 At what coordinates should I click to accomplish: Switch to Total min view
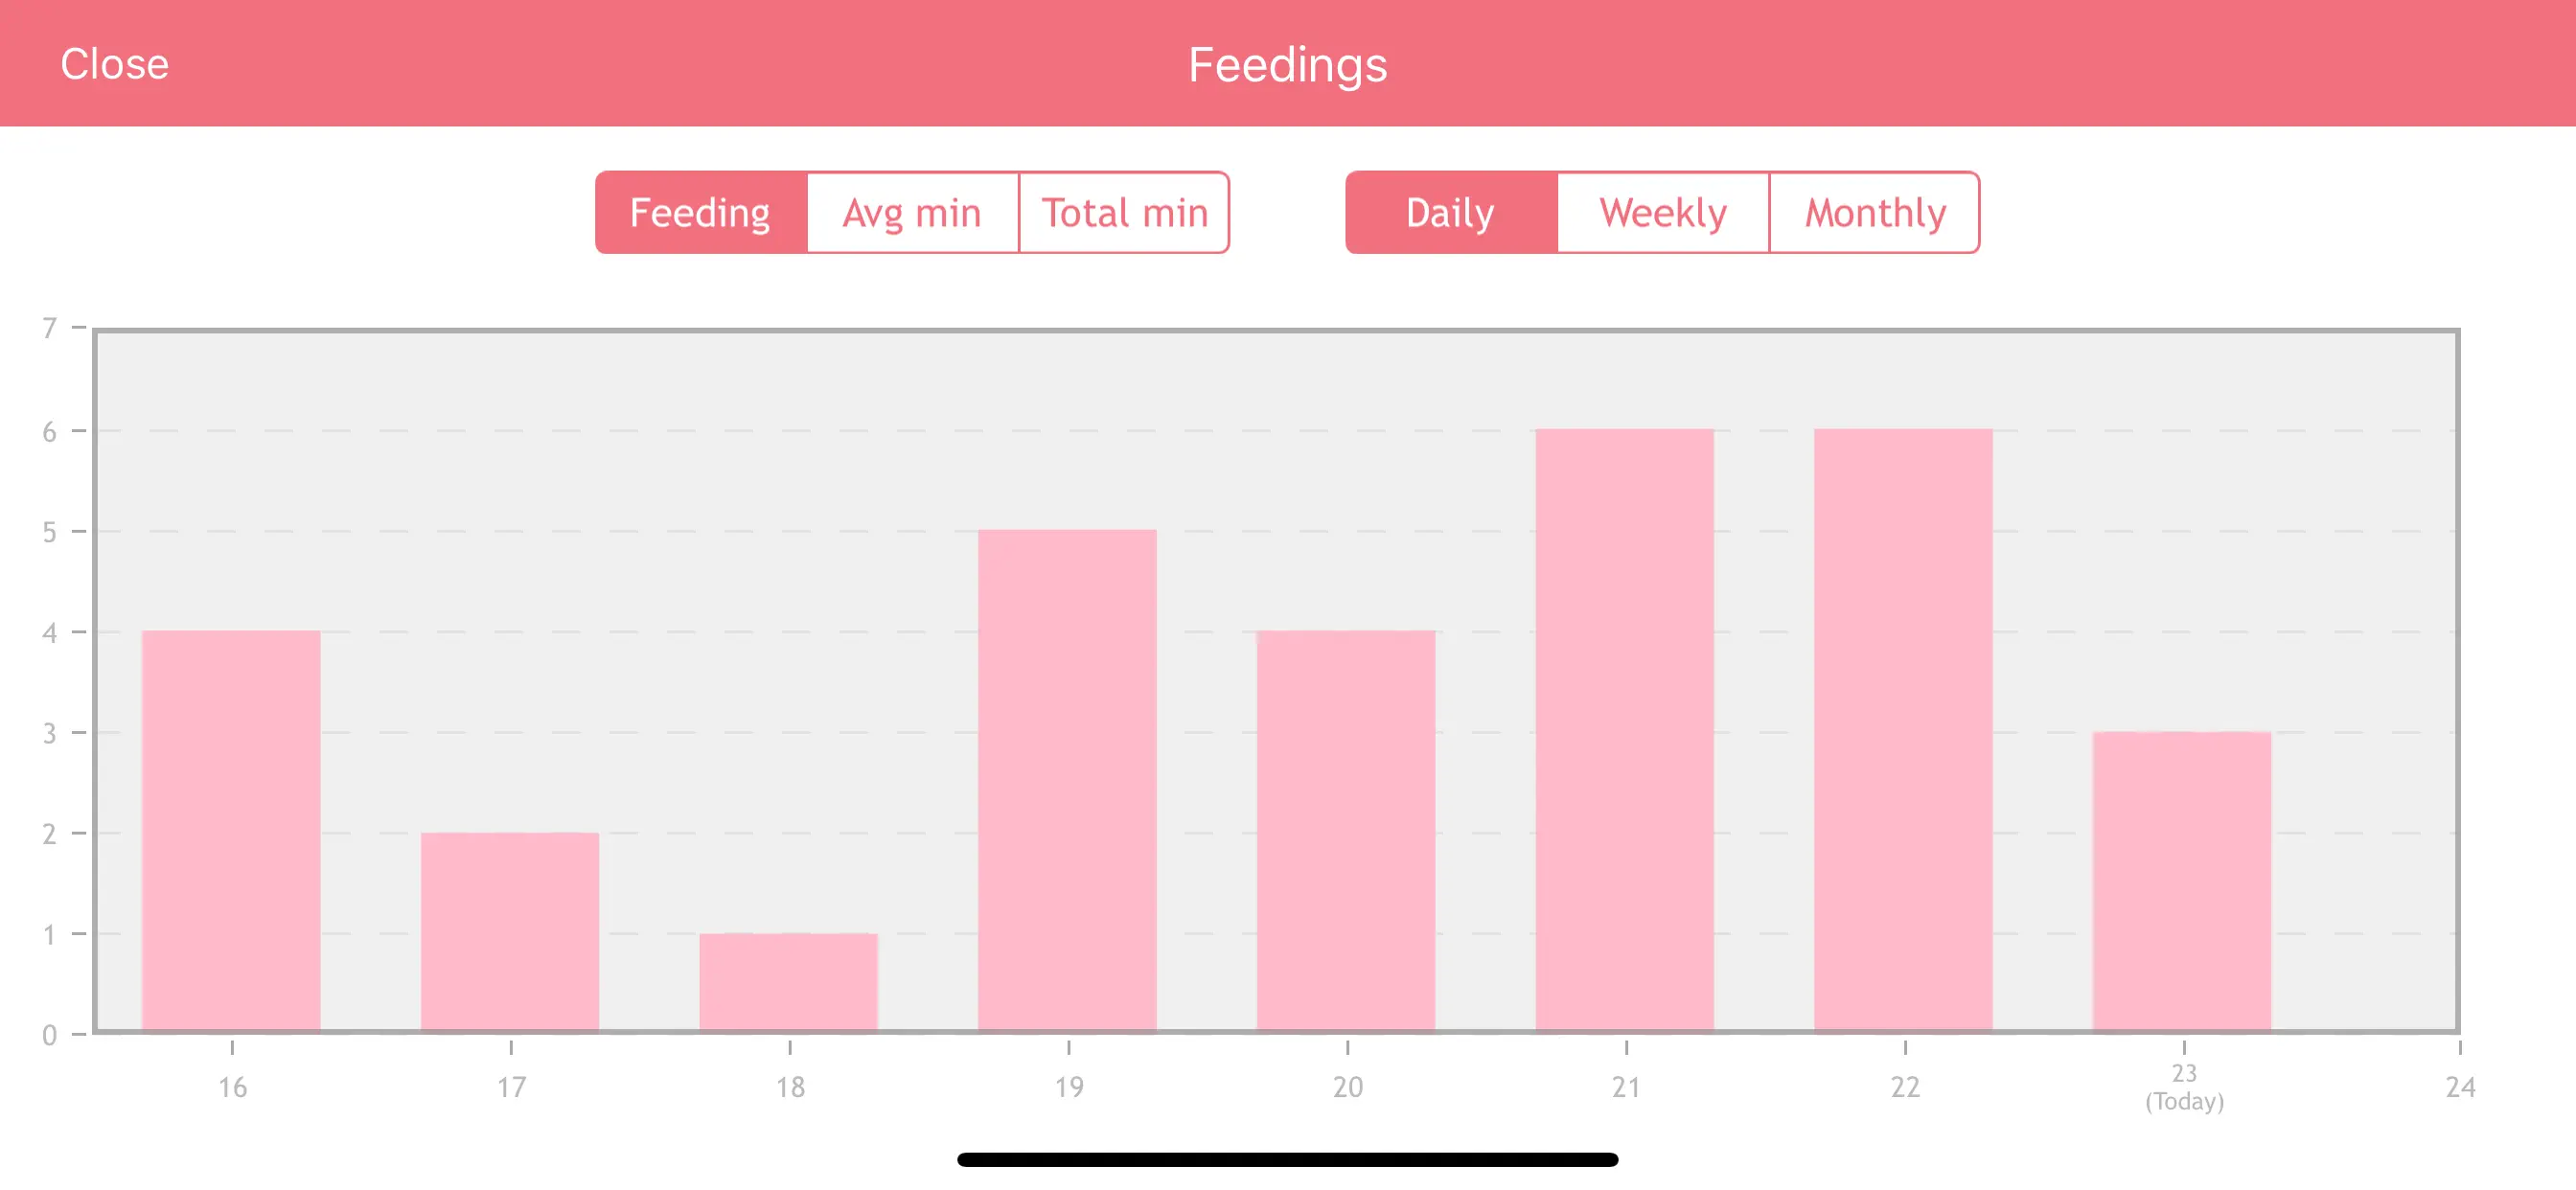(1124, 212)
